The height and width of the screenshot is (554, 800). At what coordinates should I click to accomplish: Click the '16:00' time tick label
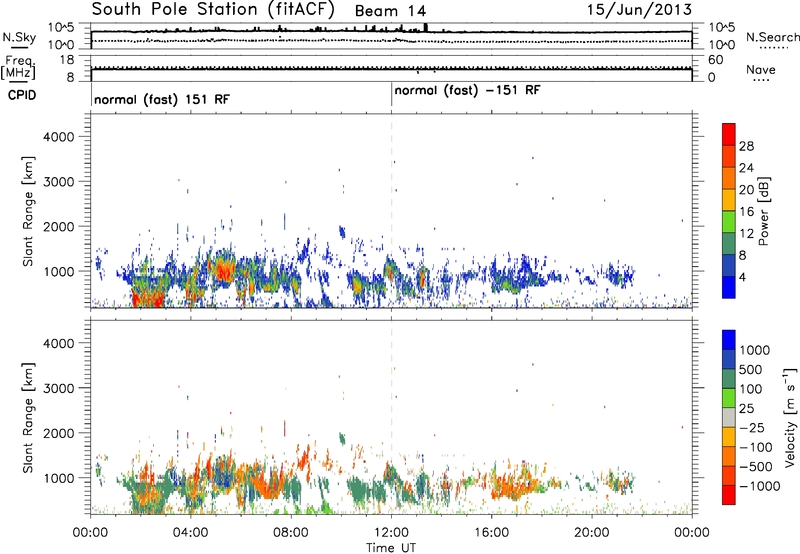[x=491, y=533]
